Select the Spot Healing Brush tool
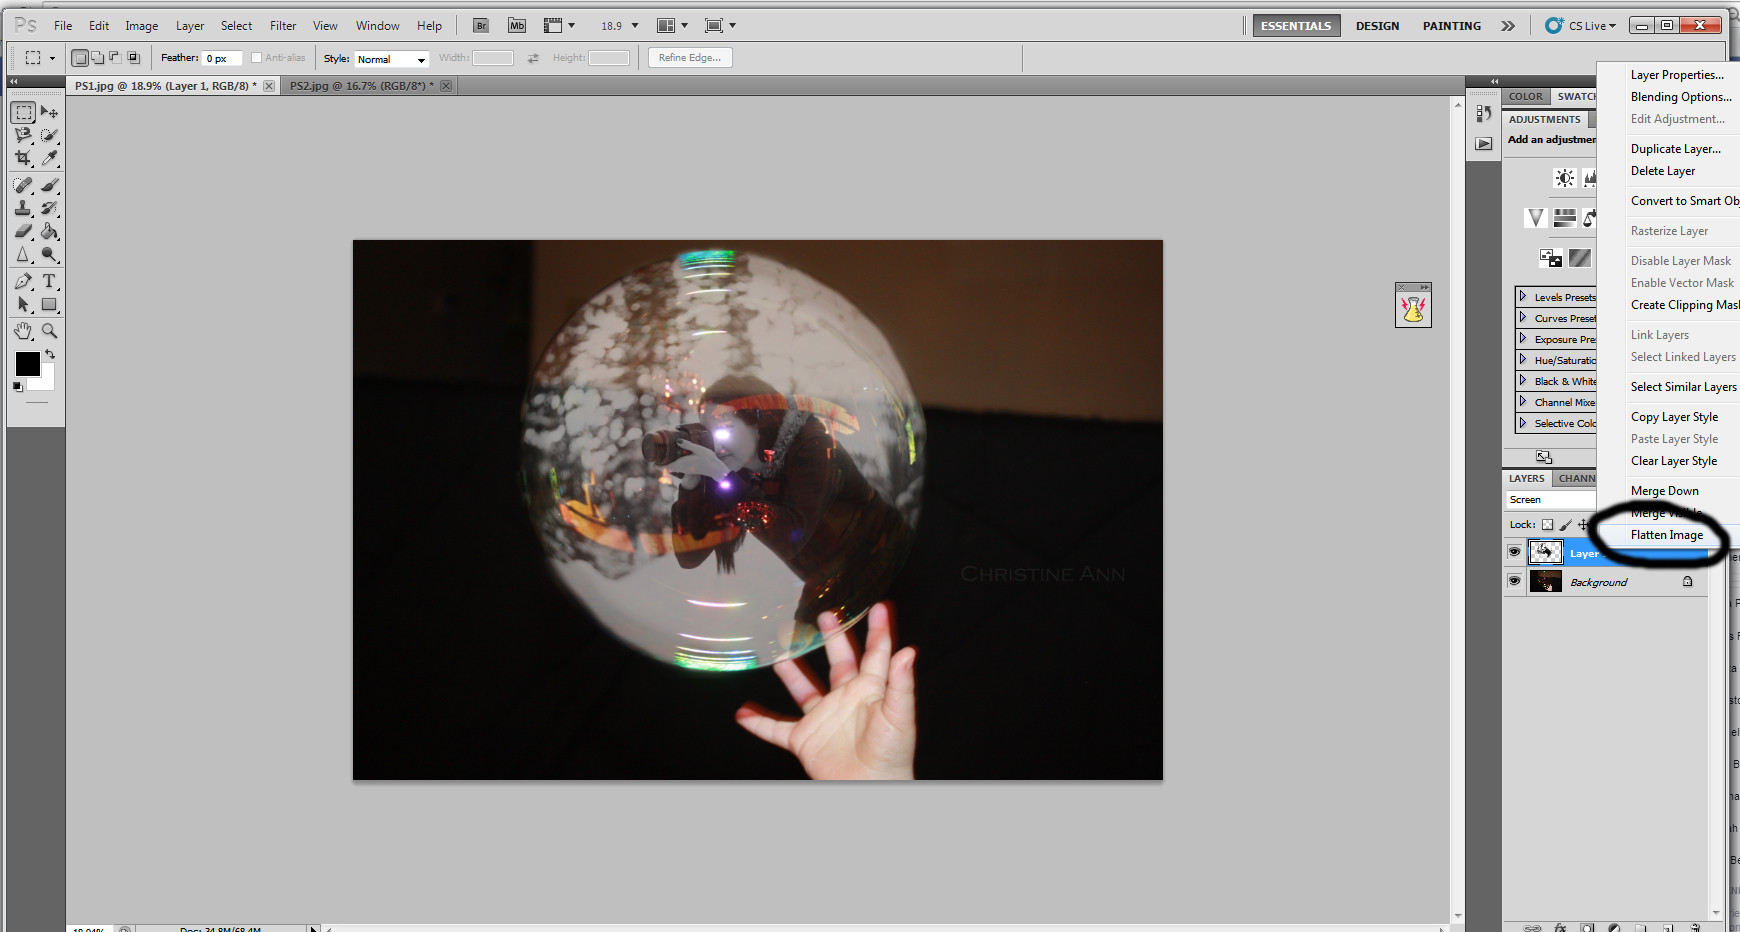1740x932 pixels. 24,186
